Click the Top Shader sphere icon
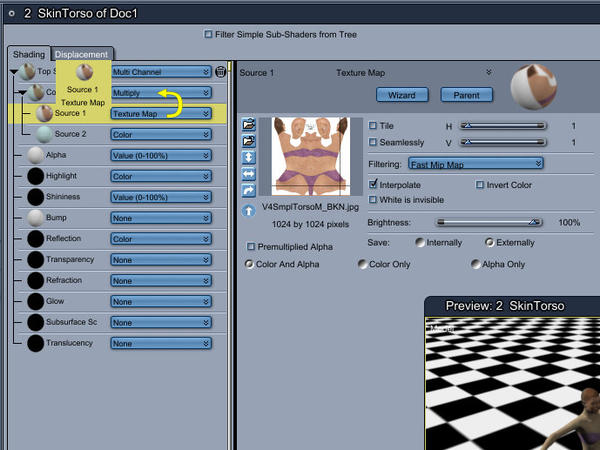The image size is (600, 450). [x=27, y=72]
